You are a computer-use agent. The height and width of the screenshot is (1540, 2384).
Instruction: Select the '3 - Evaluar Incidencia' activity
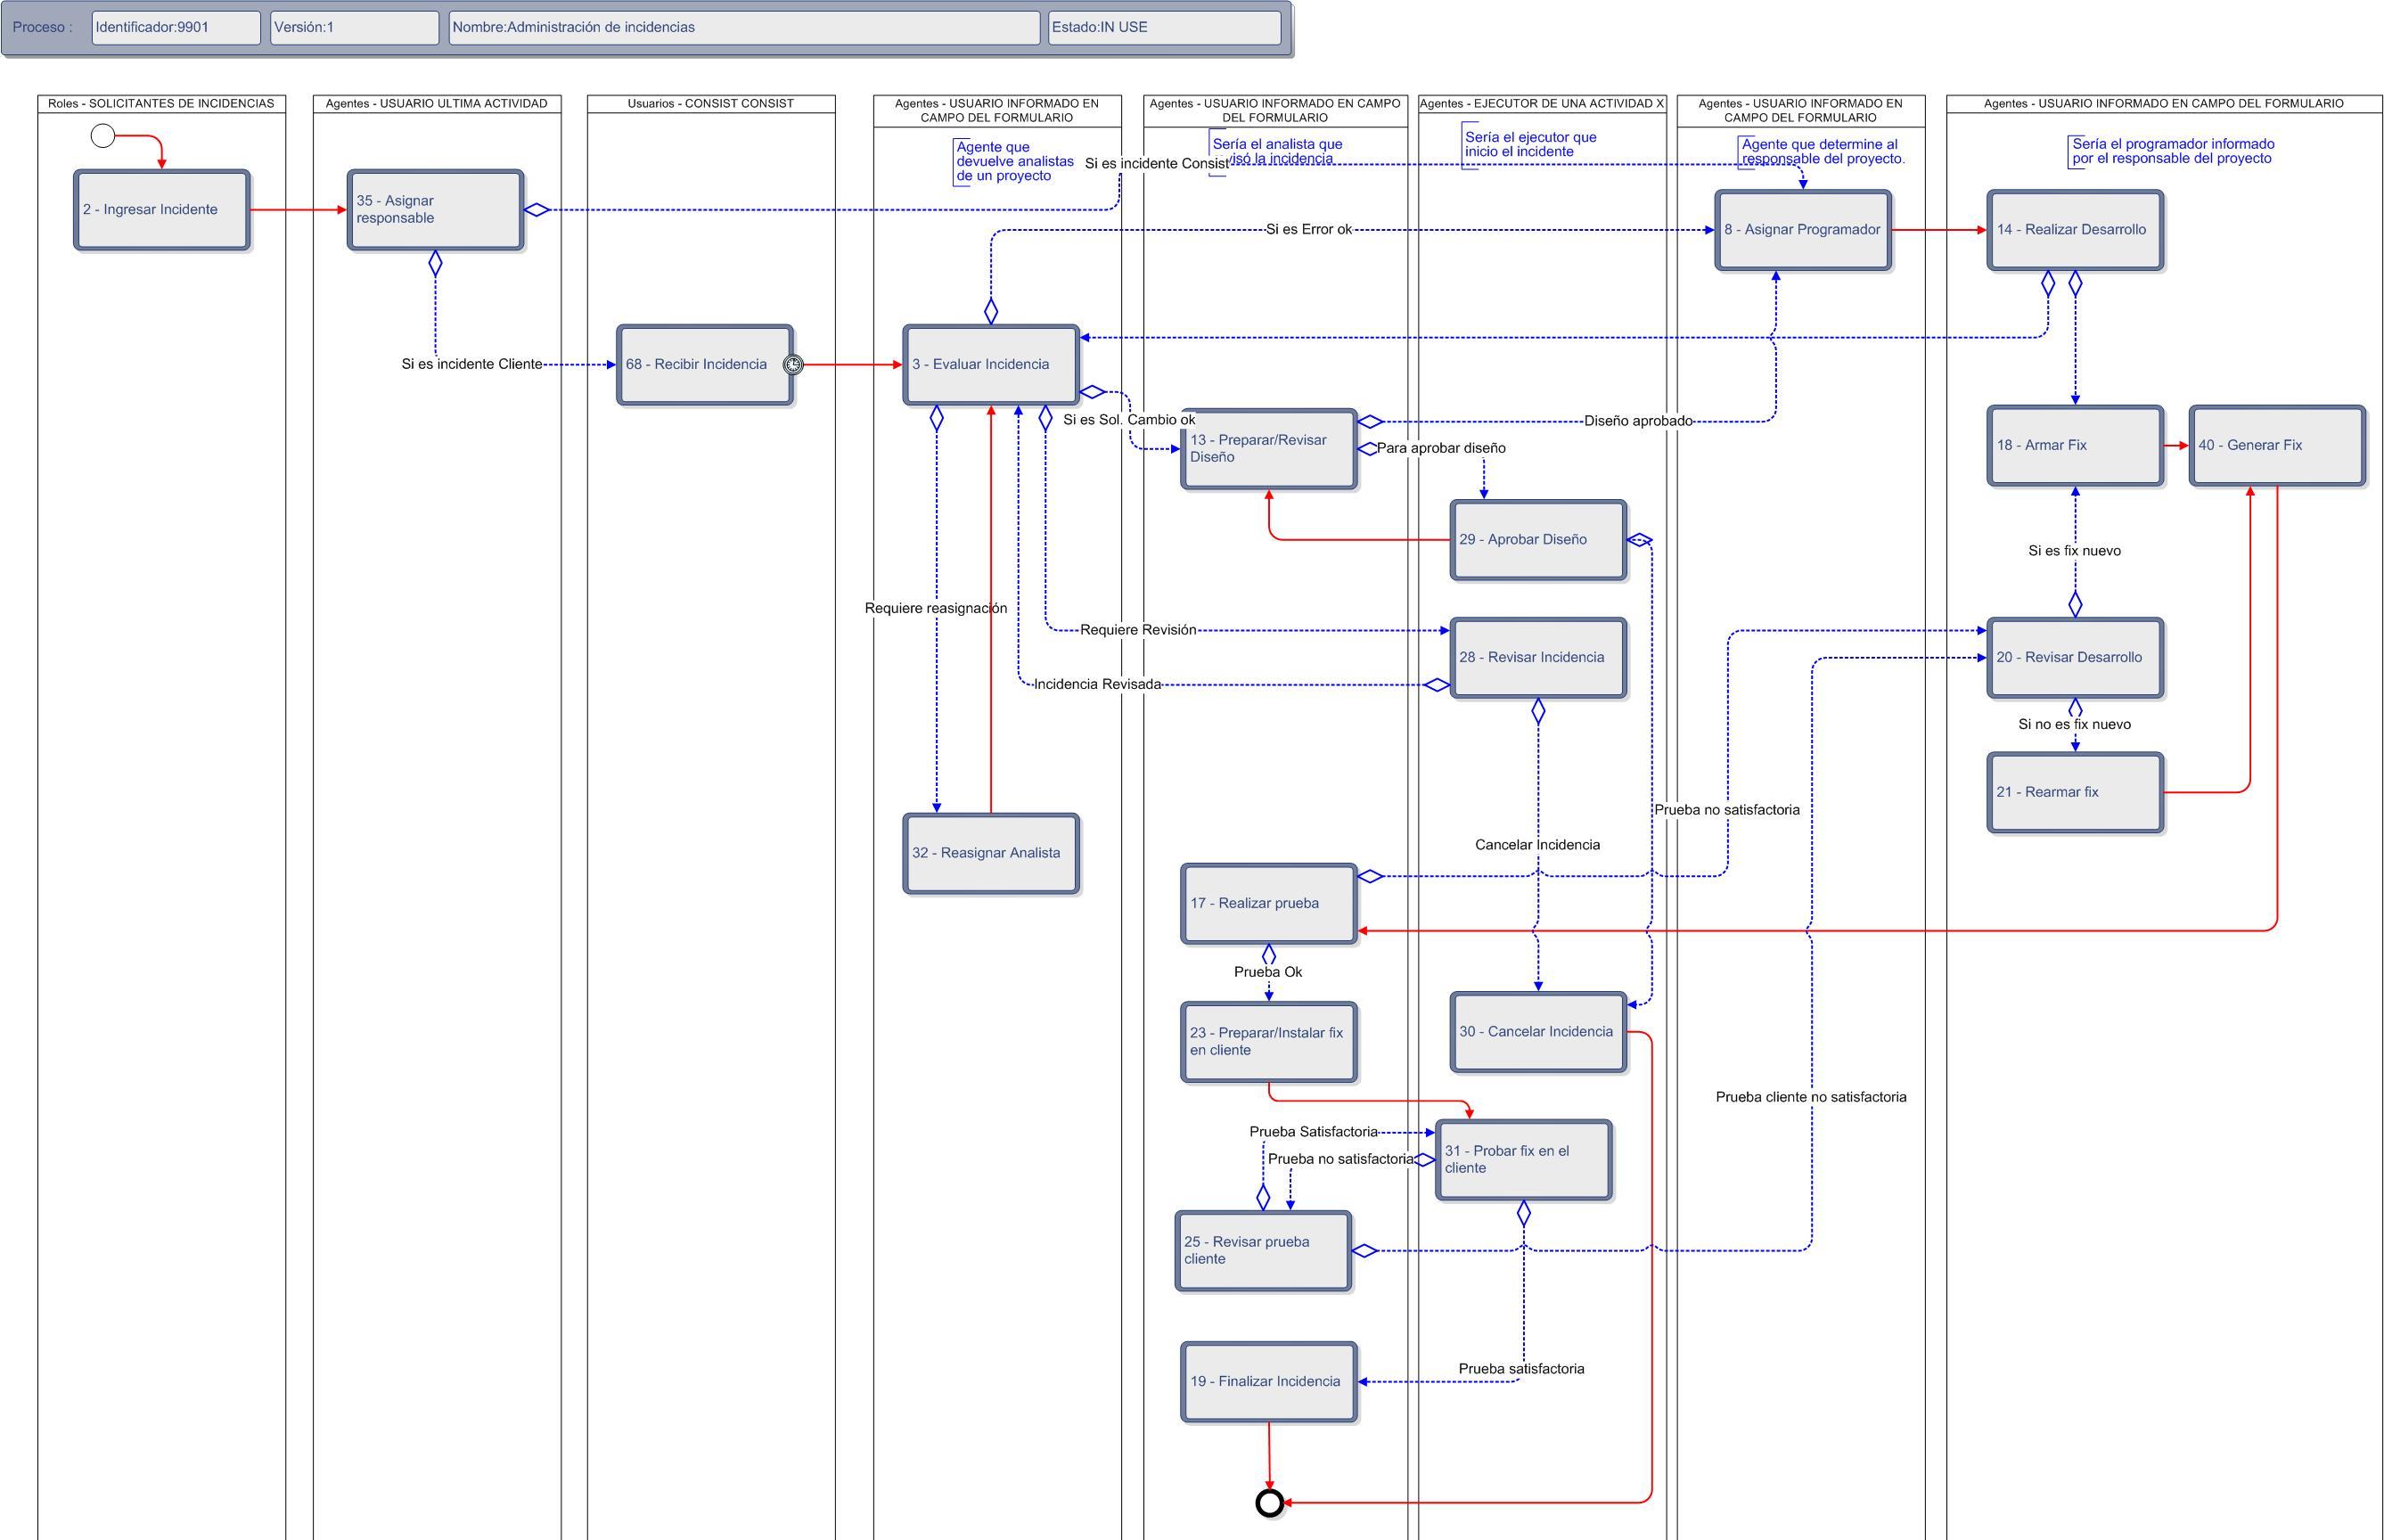[991, 365]
